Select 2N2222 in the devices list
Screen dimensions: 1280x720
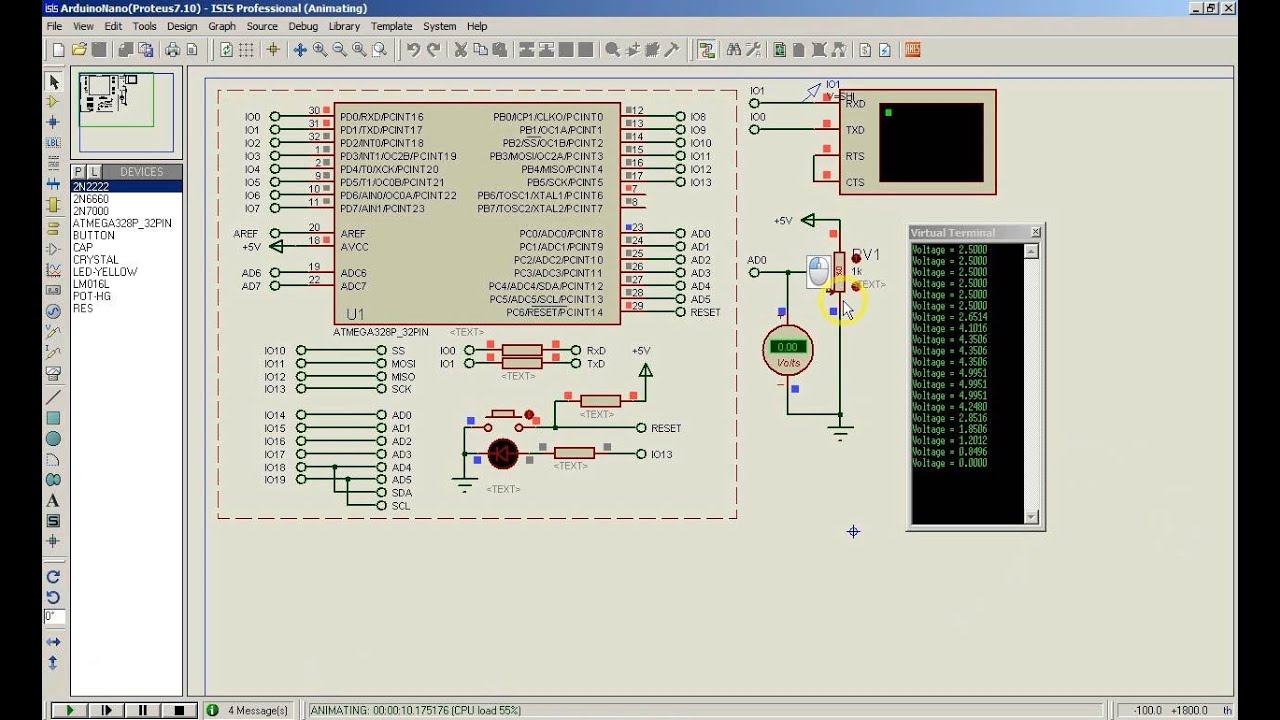127,186
